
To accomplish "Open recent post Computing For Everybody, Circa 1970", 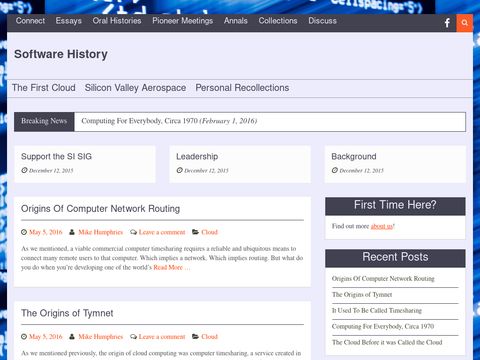I will 383,327.
